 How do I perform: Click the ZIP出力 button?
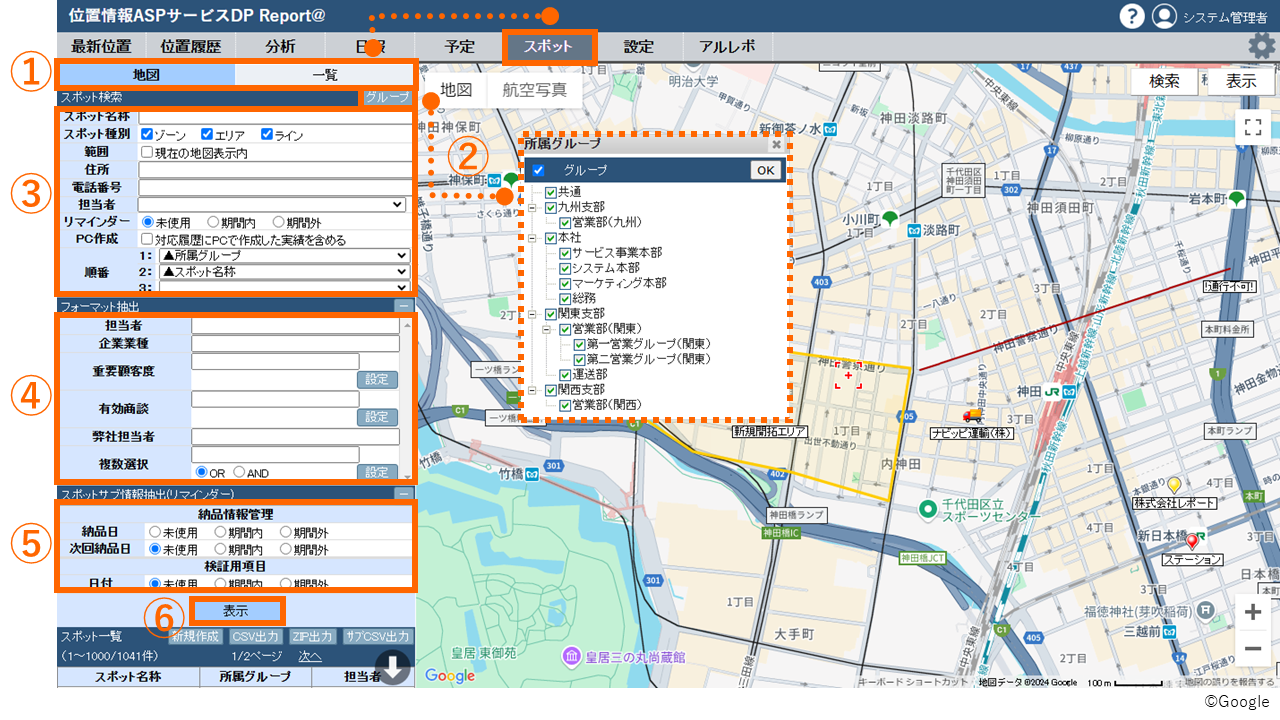click(312, 636)
